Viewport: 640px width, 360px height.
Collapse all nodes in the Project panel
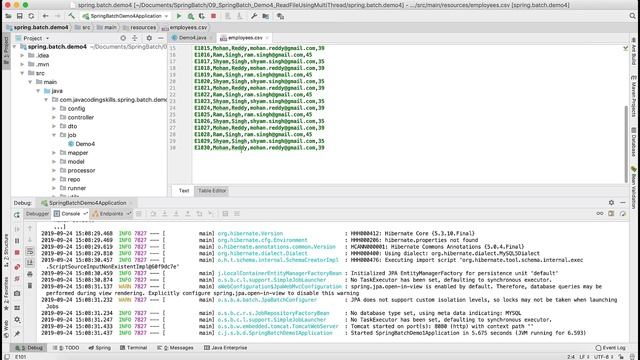pos(135,38)
